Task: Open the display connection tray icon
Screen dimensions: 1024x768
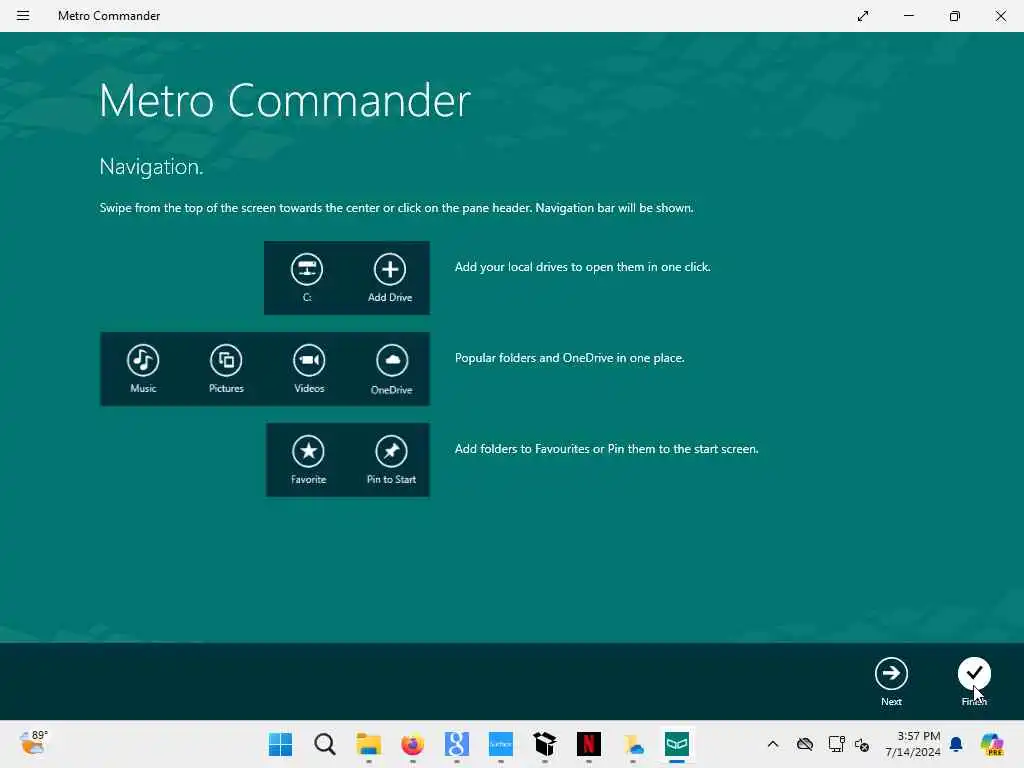Action: coord(837,744)
